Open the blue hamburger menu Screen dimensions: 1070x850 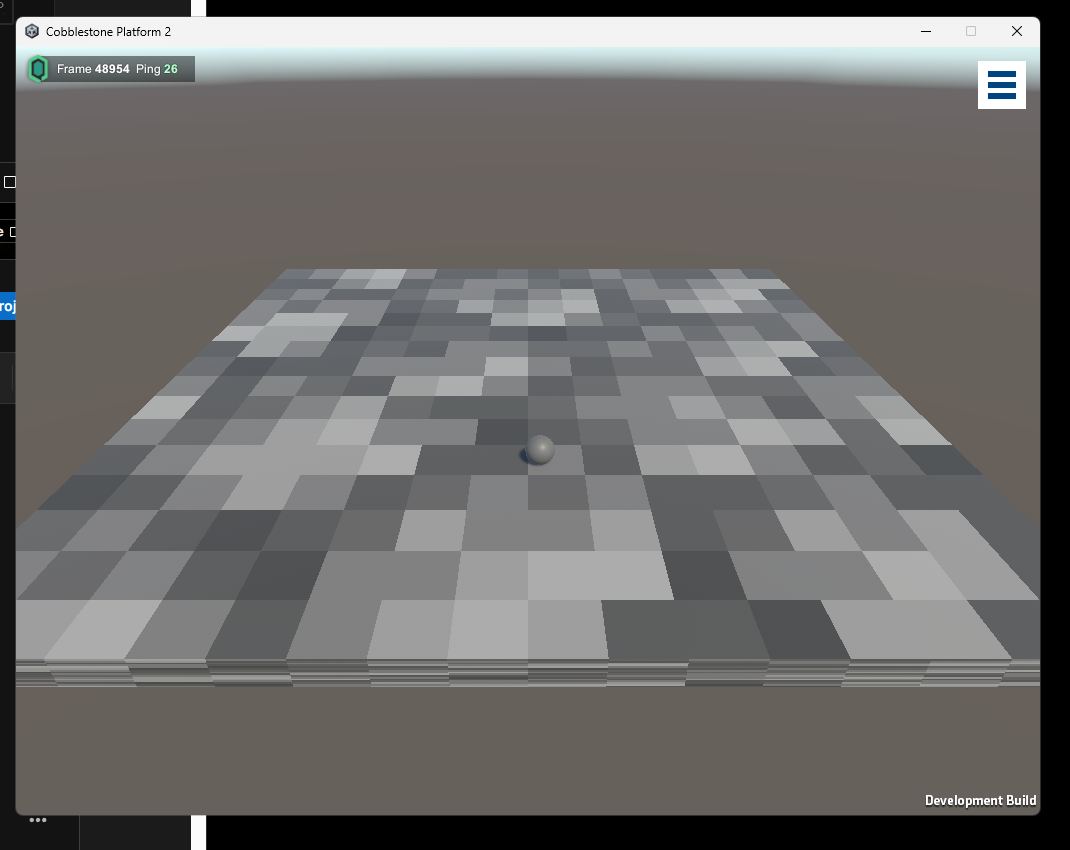[1001, 85]
